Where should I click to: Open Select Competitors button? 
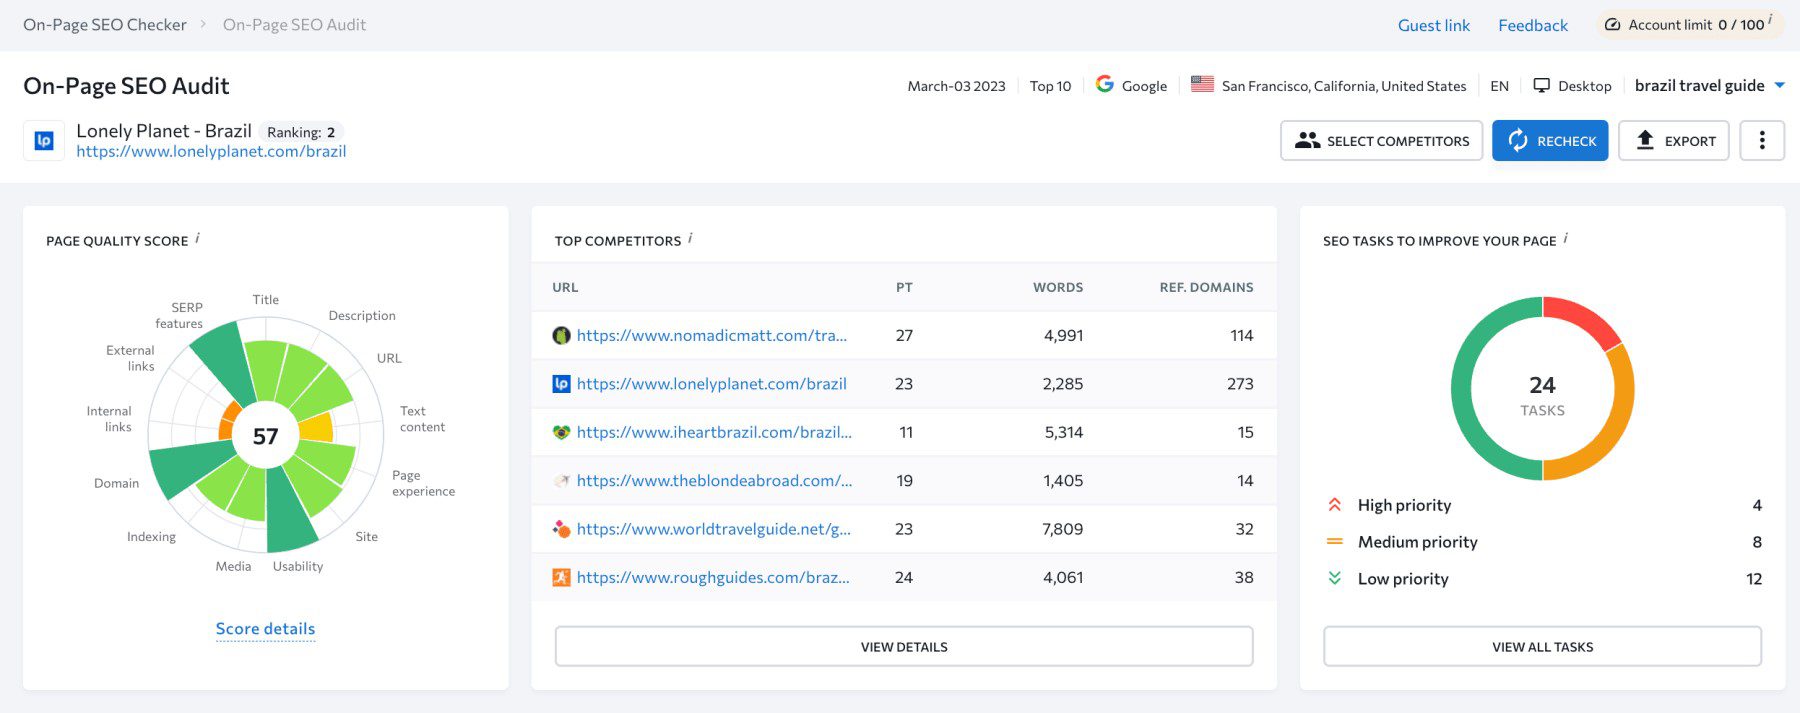pos(1381,141)
